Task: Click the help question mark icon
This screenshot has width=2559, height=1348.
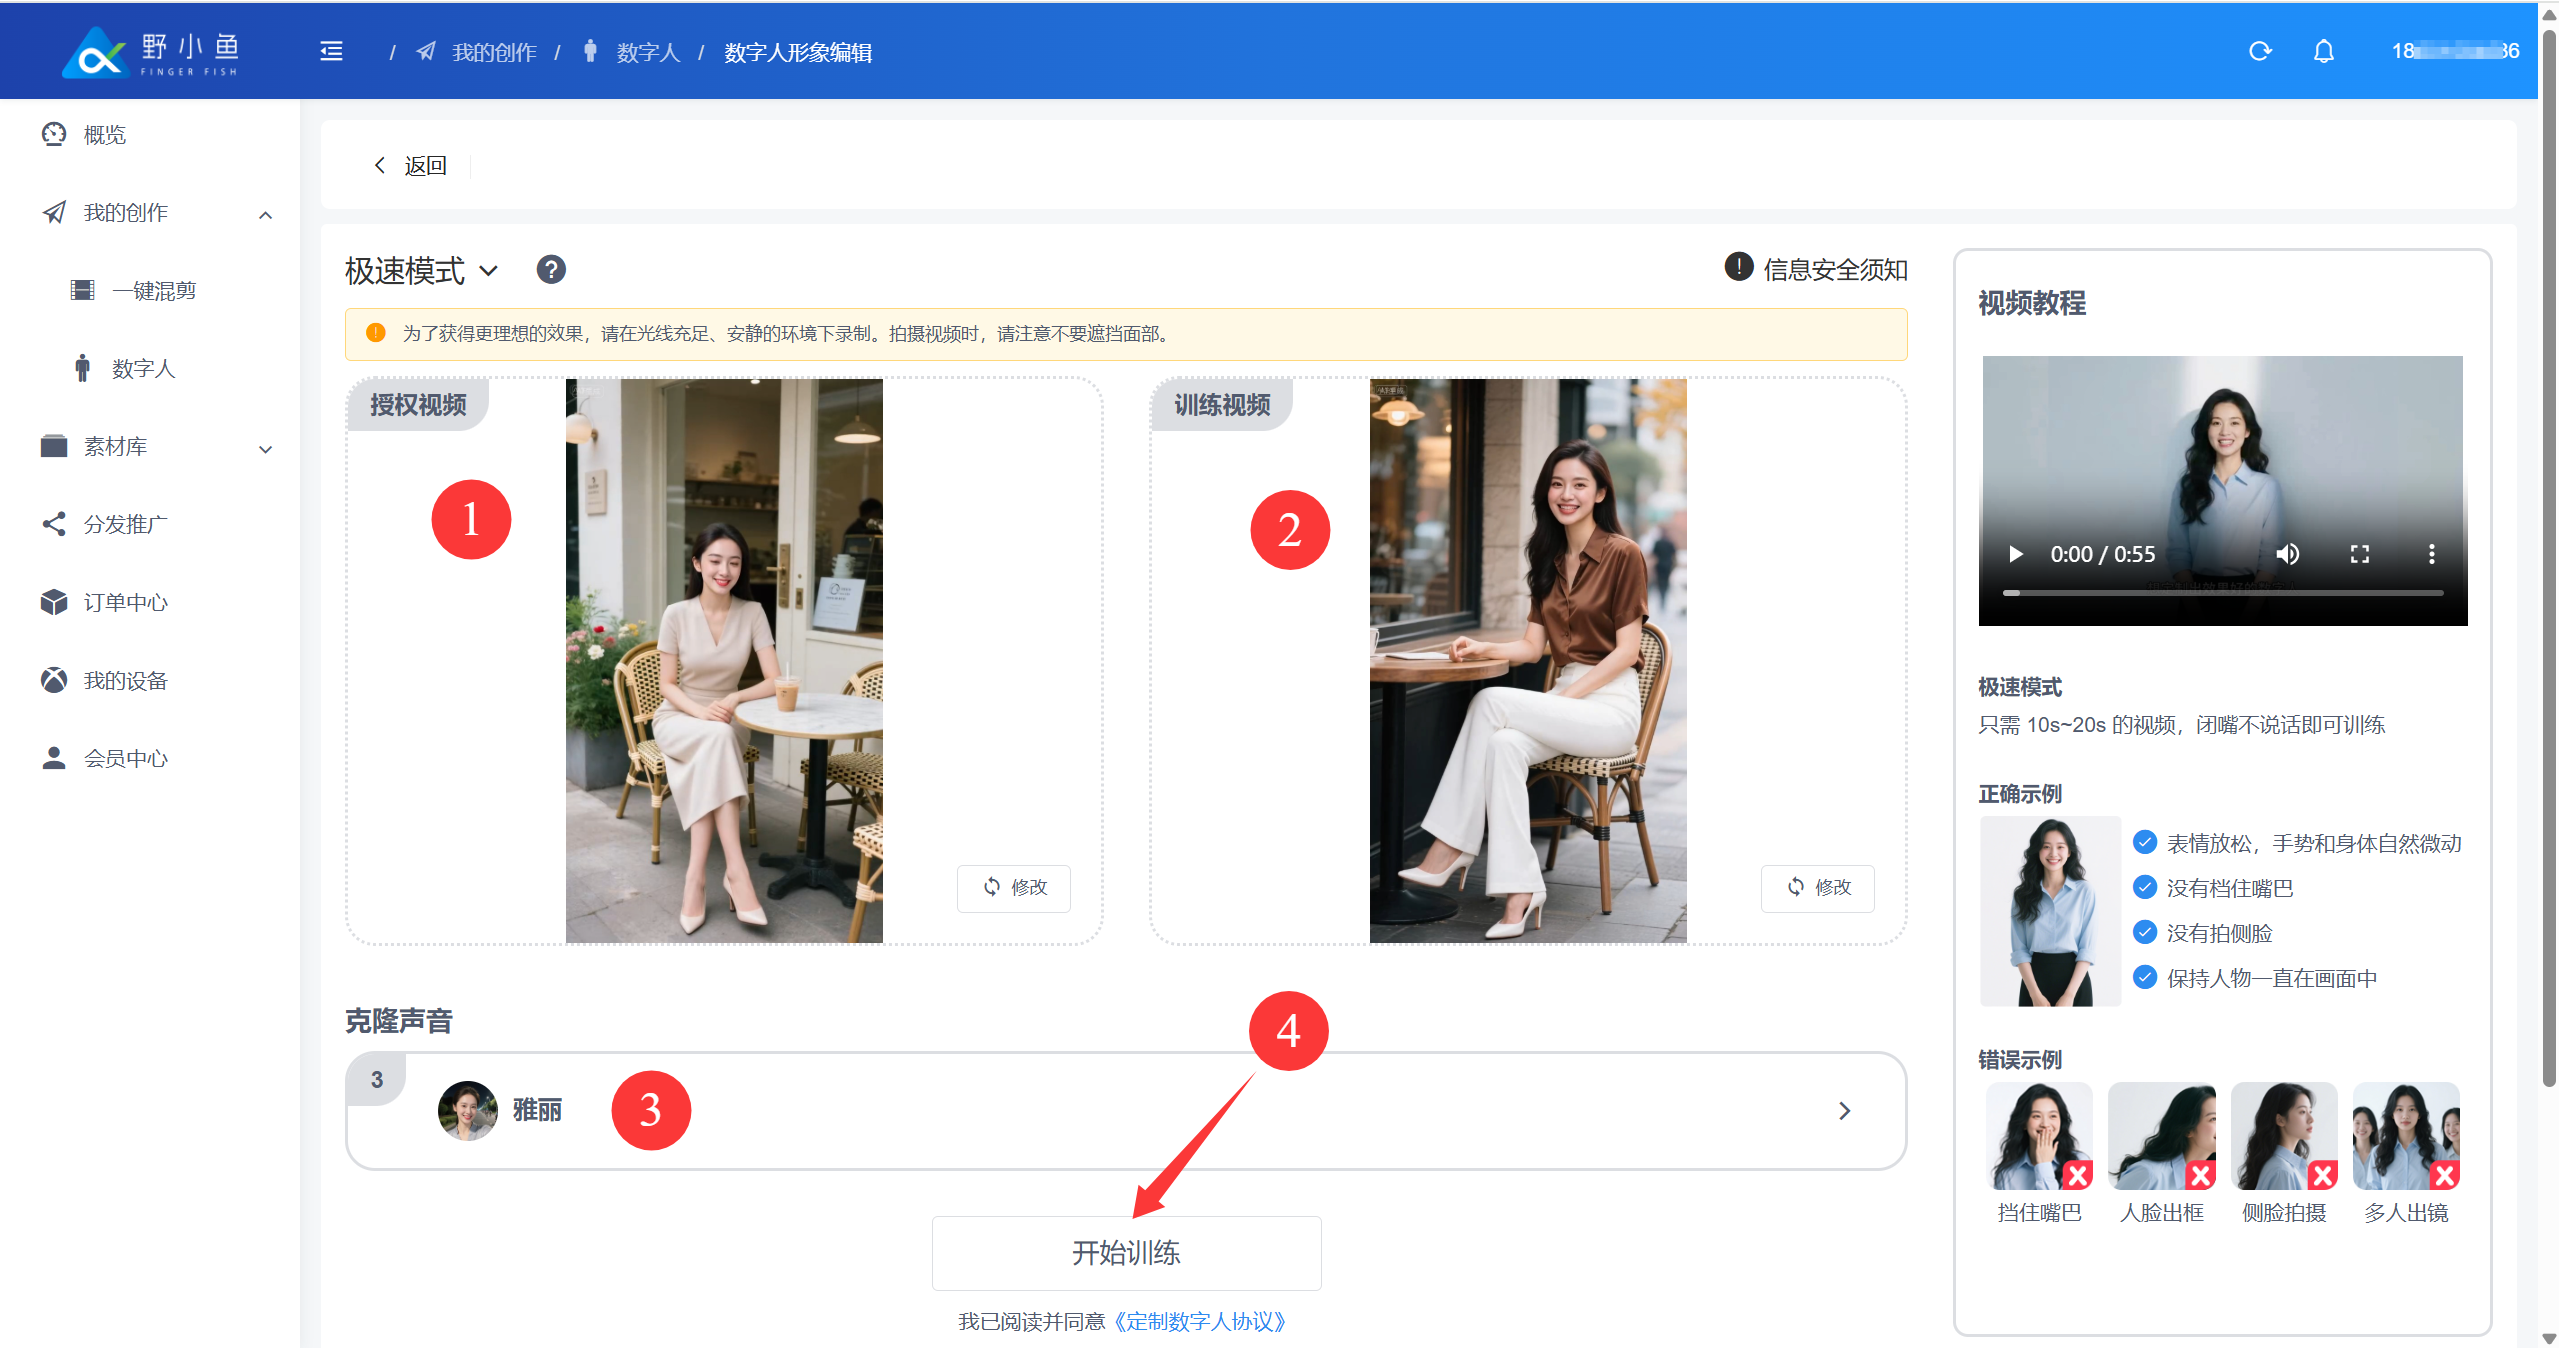Action: [551, 270]
